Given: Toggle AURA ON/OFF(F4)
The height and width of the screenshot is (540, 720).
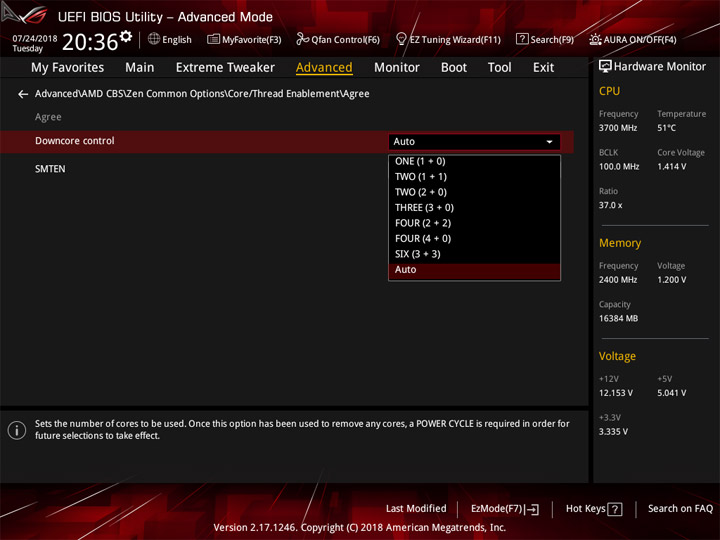Looking at the screenshot, I should [x=633, y=39].
